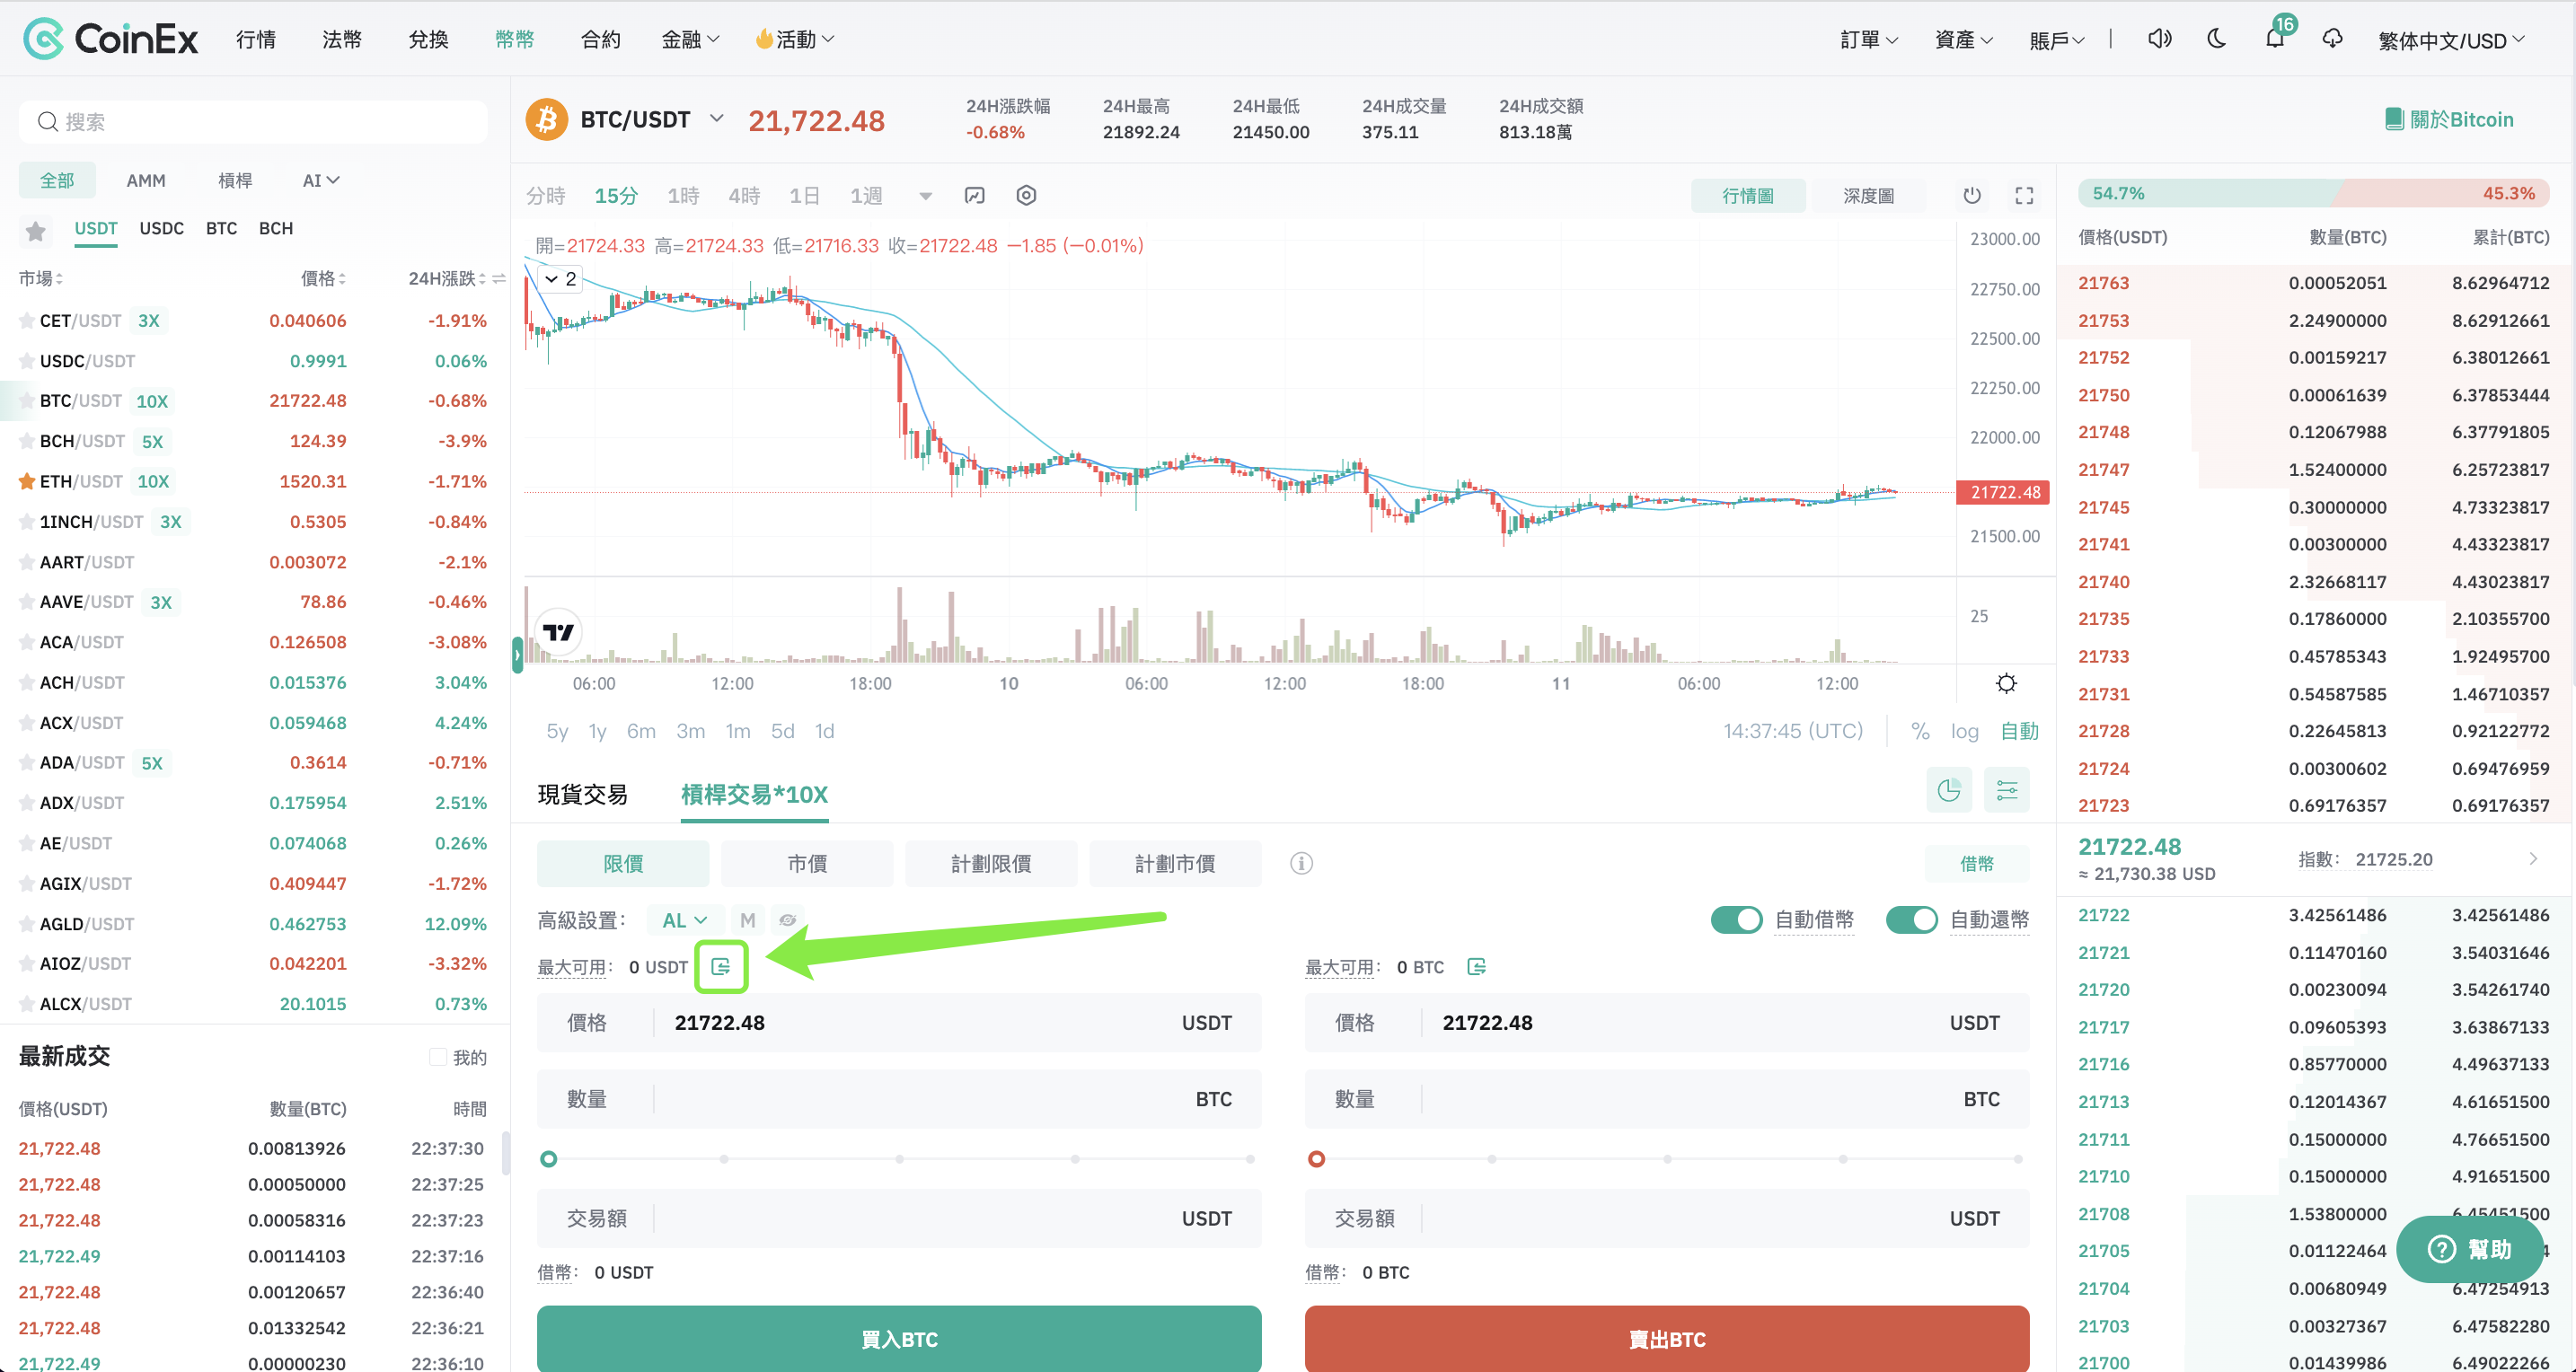Open the 資產 dropdown
2576x1372 pixels.
(1963, 39)
